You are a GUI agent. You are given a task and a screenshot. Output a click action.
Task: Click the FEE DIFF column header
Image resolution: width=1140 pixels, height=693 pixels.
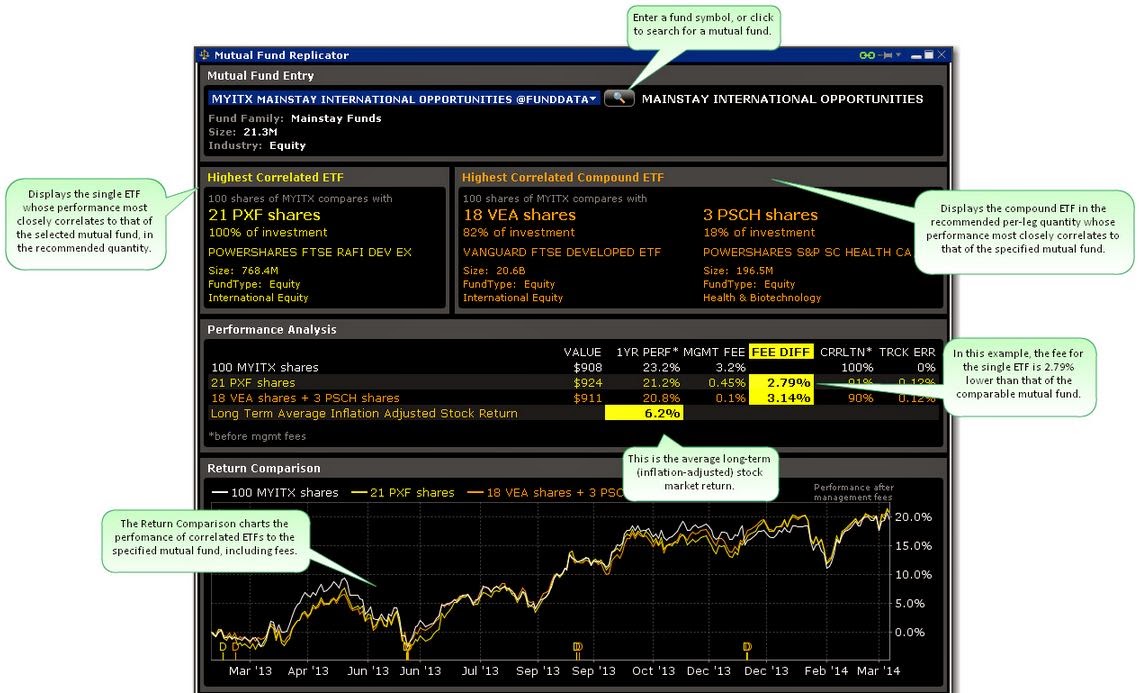coord(780,352)
